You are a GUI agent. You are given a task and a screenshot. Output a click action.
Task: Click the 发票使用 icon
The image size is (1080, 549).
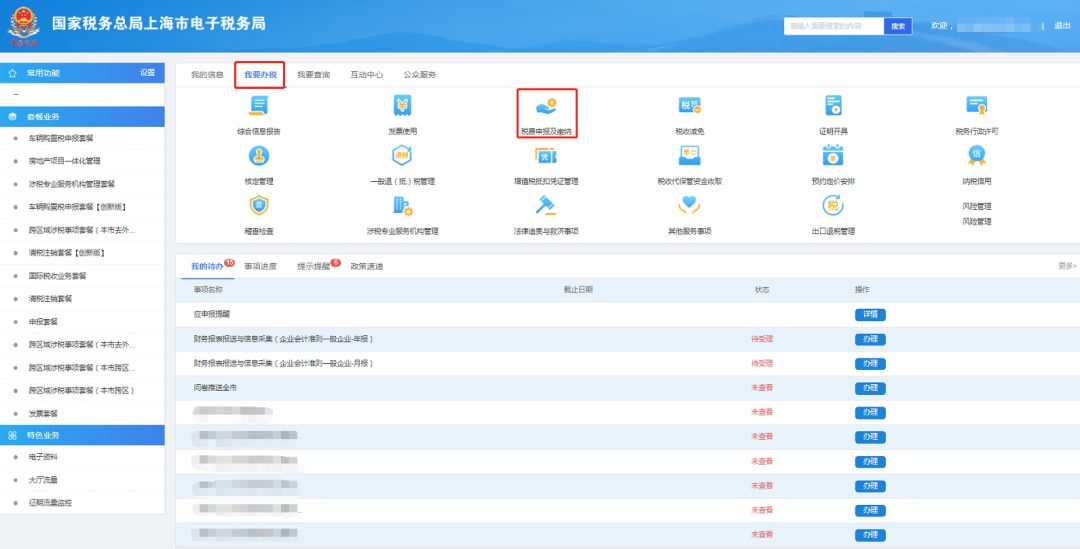402,106
